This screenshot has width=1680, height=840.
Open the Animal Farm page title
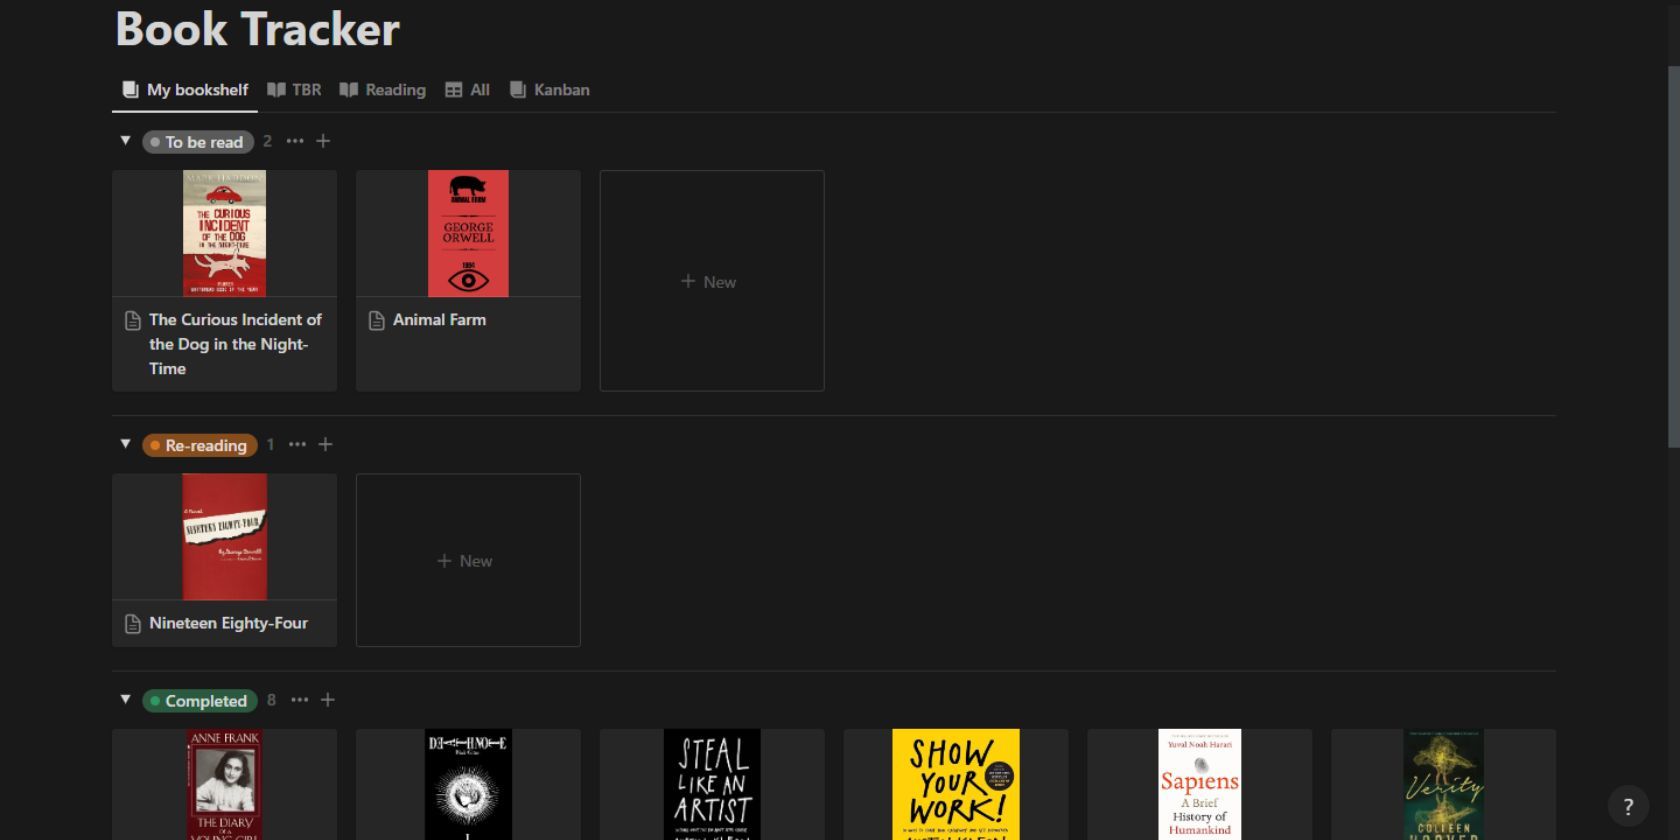click(439, 320)
